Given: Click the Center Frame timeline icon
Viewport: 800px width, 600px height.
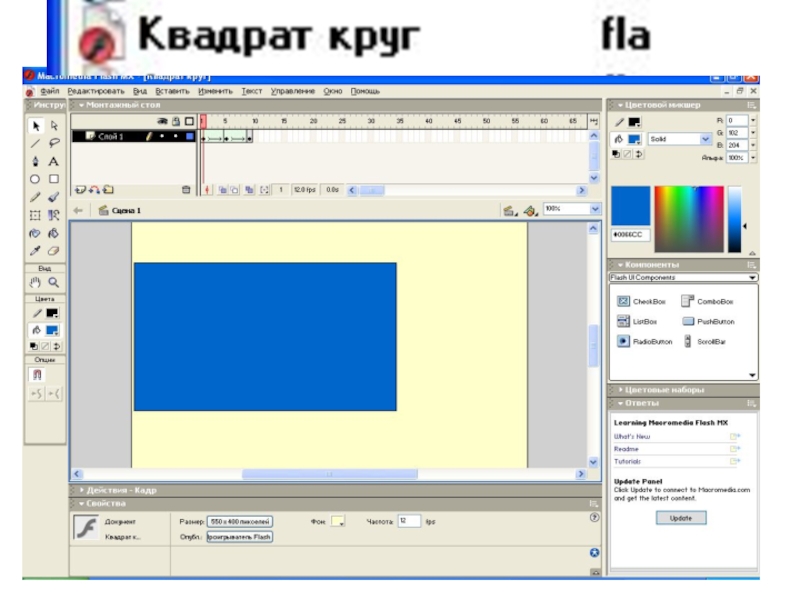Looking at the screenshot, I should [x=207, y=190].
